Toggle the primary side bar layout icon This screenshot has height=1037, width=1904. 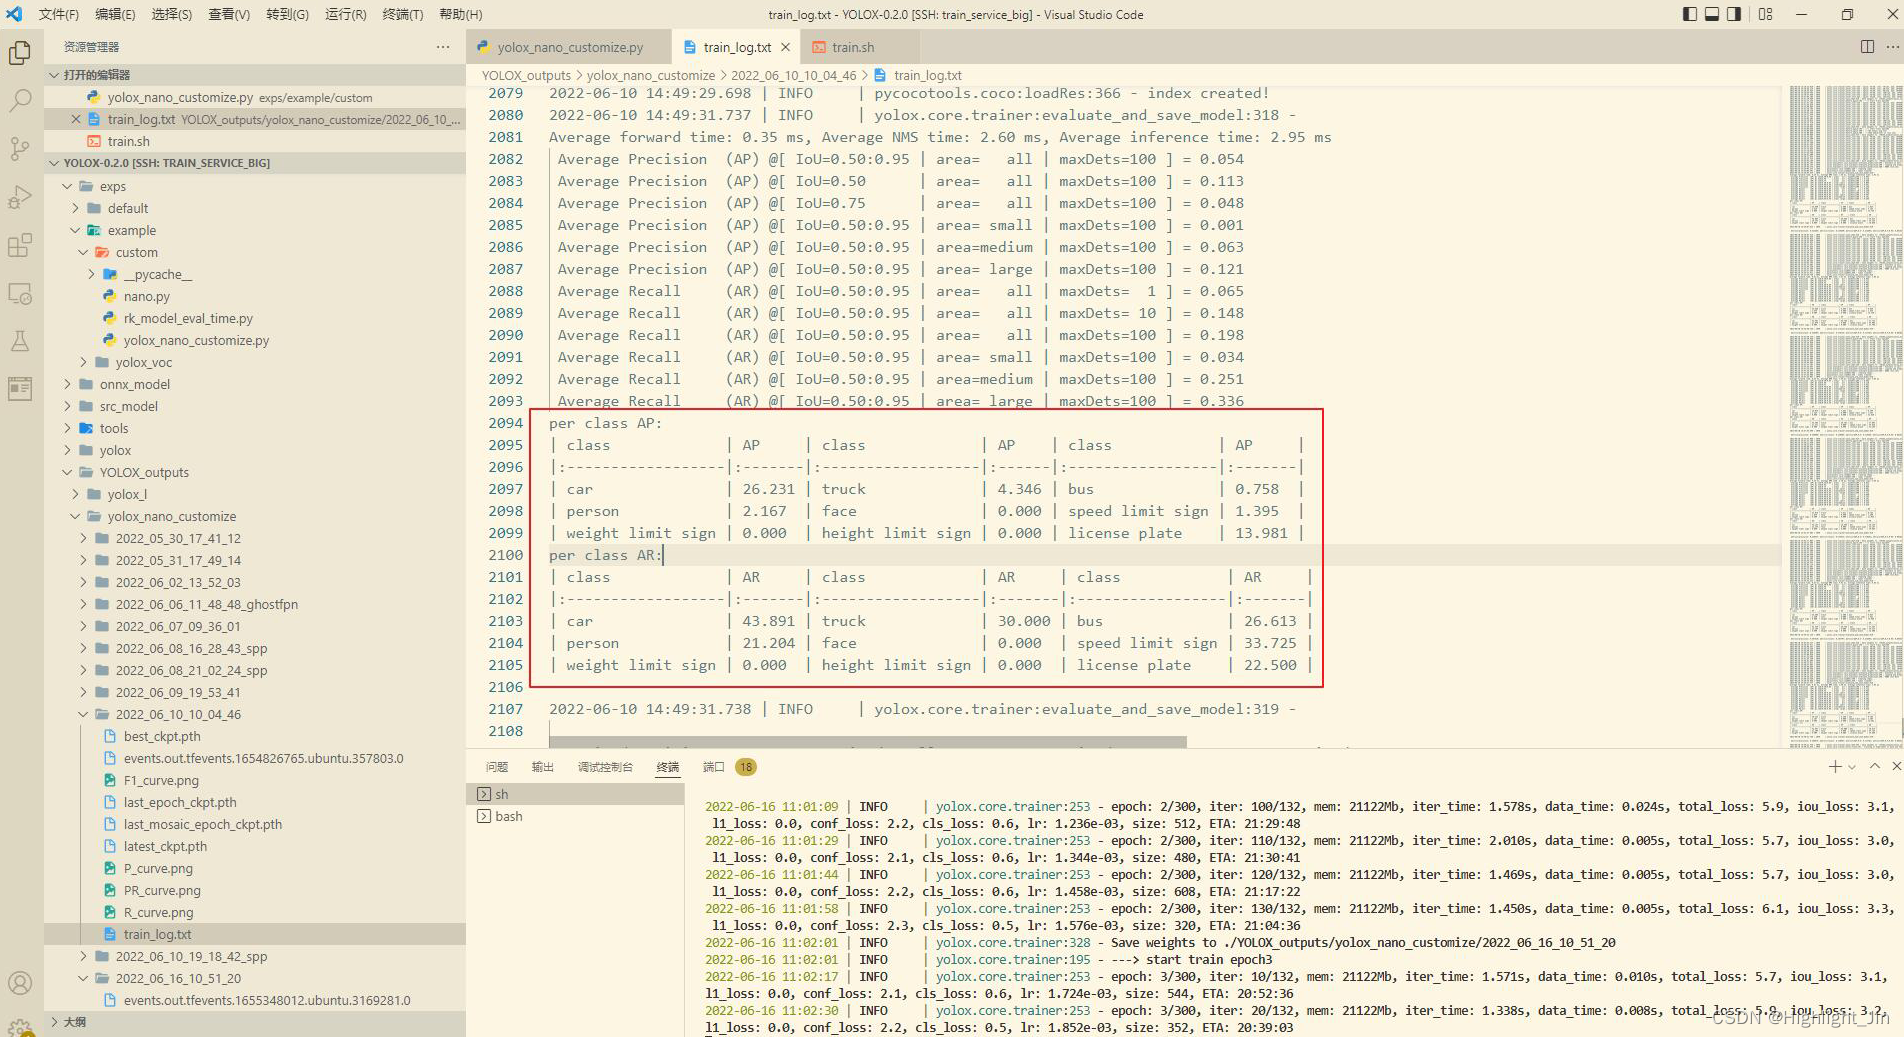coord(1690,14)
